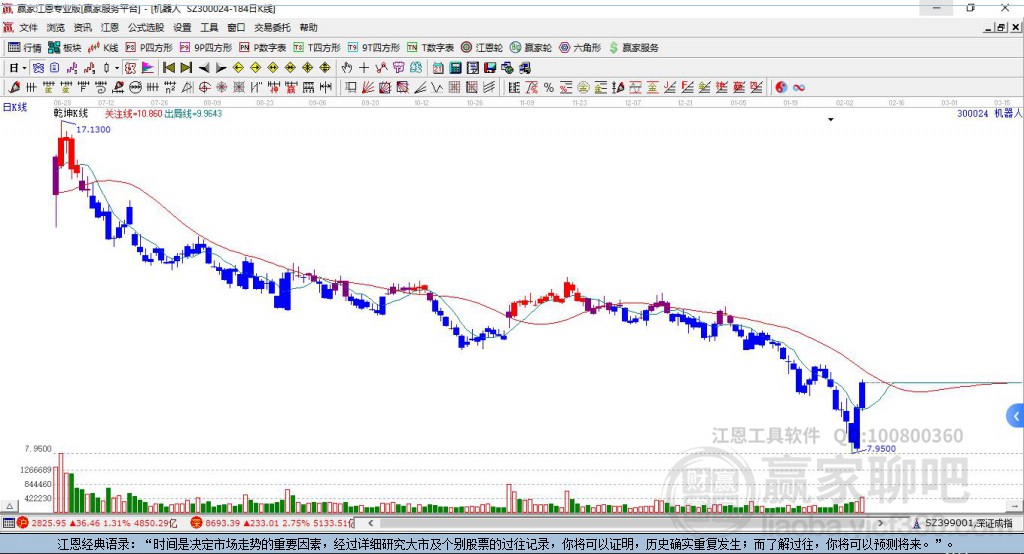This screenshot has height=554, width=1024.
Task: Click the 出局线=9.9643 value
Action: 193,113
